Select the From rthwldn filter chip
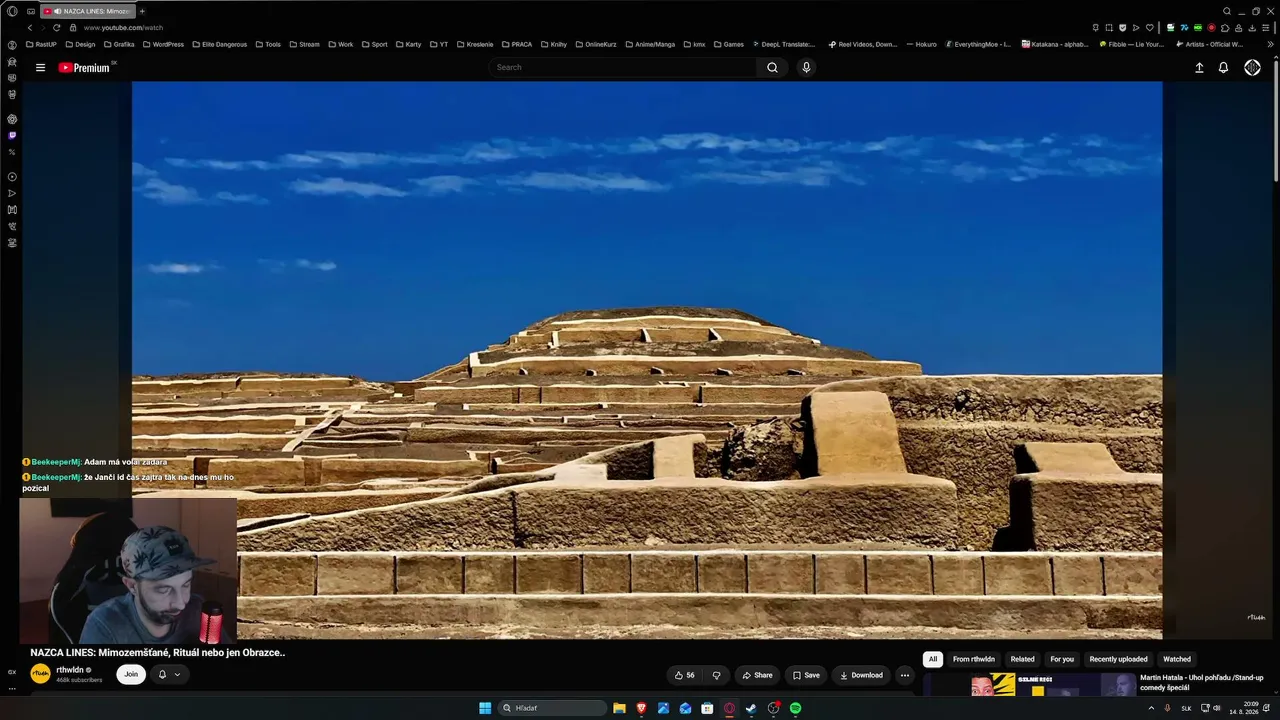The width and height of the screenshot is (1280, 720). pos(974,660)
